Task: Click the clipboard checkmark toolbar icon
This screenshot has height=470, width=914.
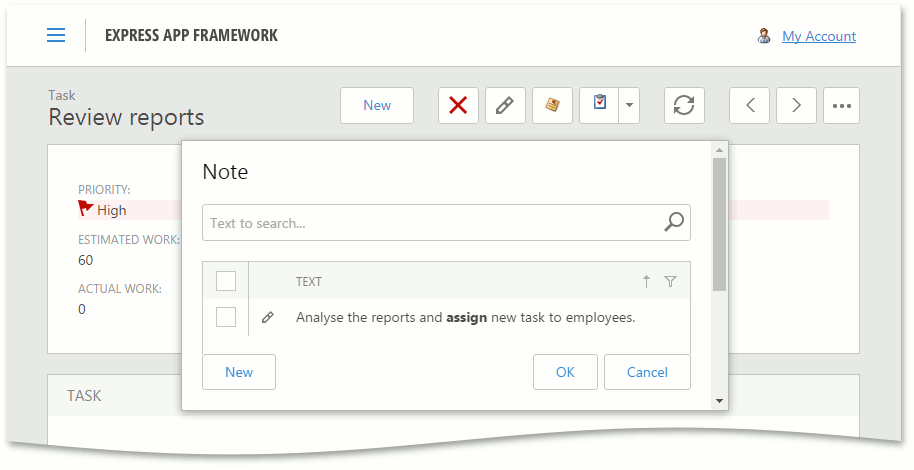Action: tap(599, 105)
